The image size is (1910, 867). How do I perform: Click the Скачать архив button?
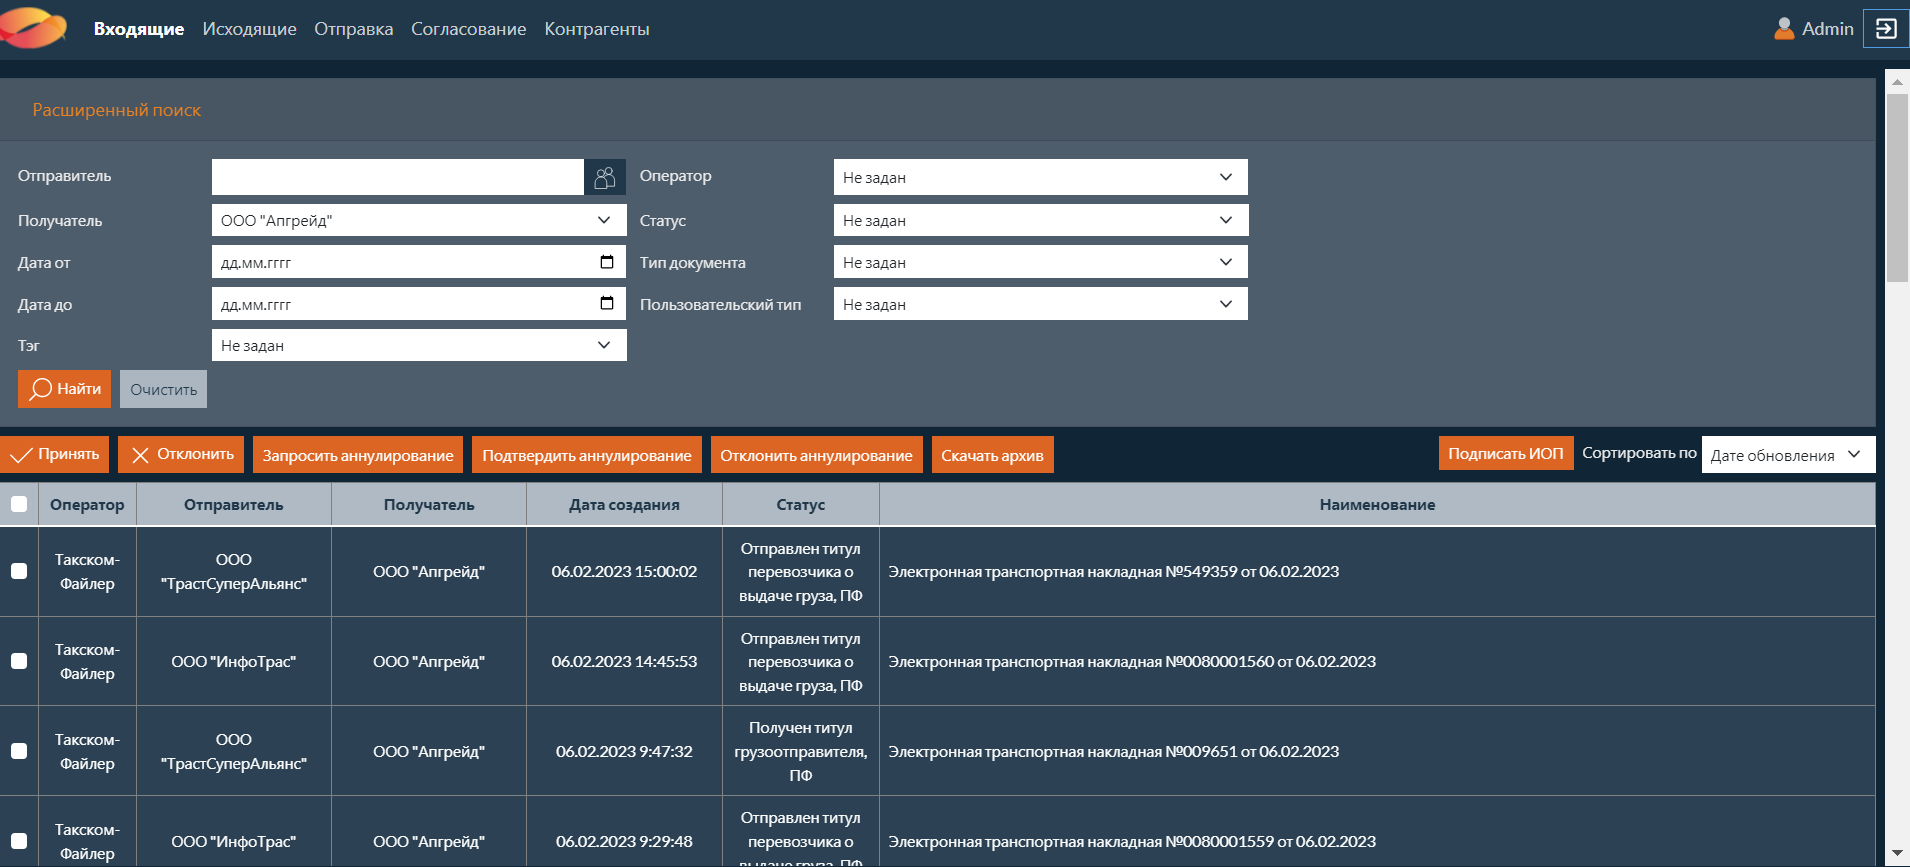992,454
